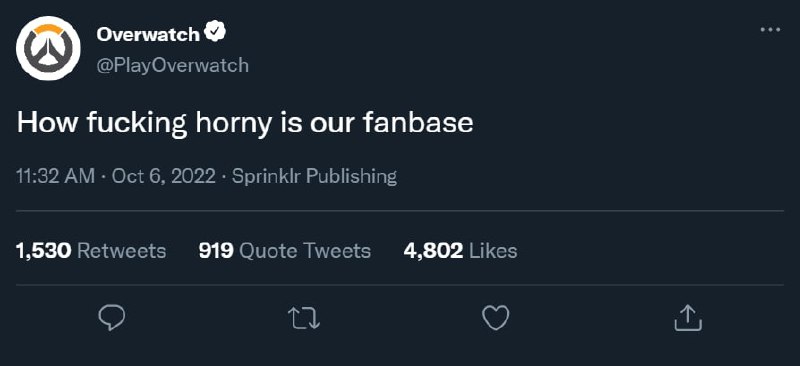Viewport: 800px width, 366px height.
Task: Open the Overwatch logo profile picture
Action: click(x=48, y=48)
